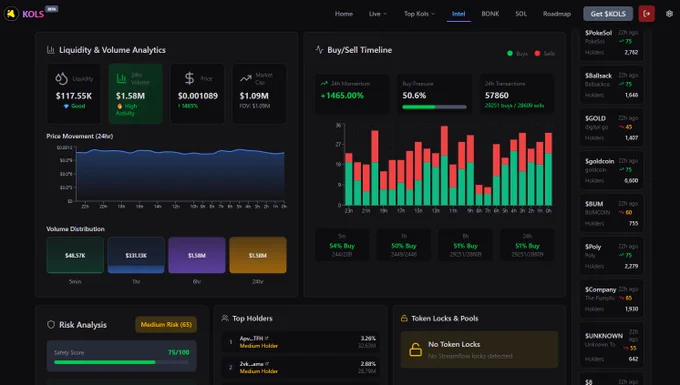This screenshot has height=385, width=680.
Task: Click the 5m 54% Buy card
Action: (342, 245)
